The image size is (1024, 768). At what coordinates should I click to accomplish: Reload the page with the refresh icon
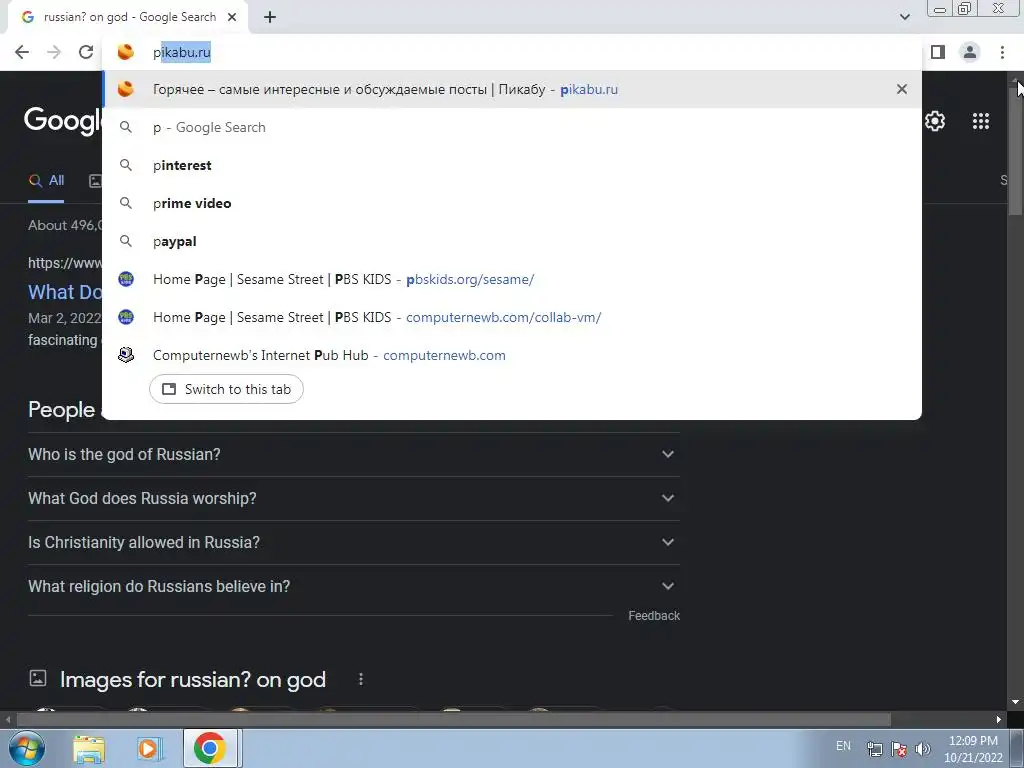[86, 52]
